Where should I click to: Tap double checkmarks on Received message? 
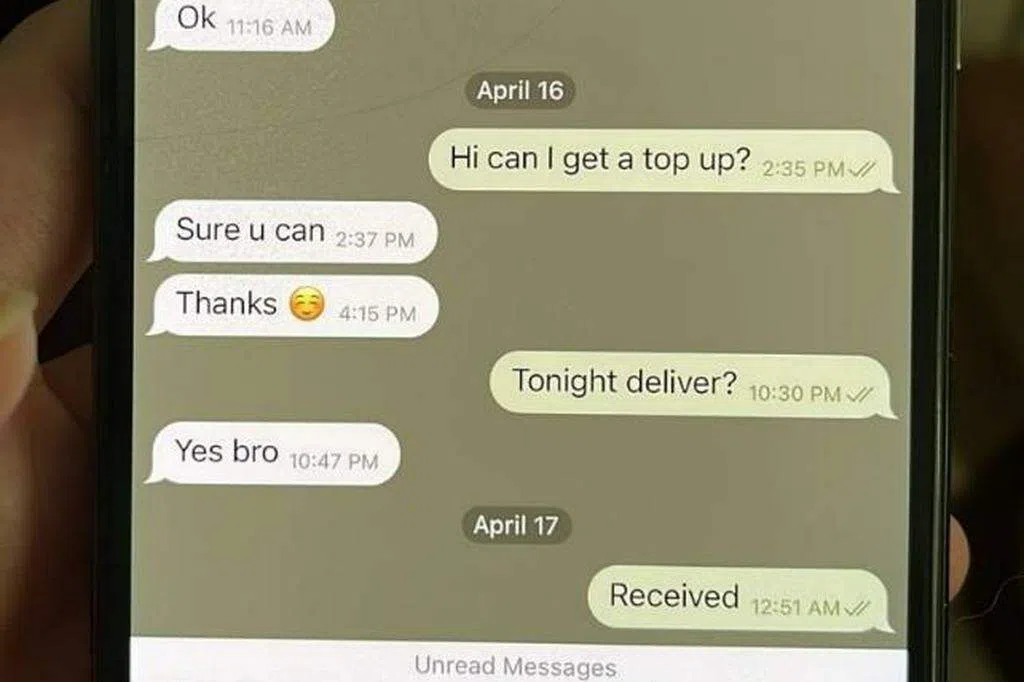click(x=857, y=608)
